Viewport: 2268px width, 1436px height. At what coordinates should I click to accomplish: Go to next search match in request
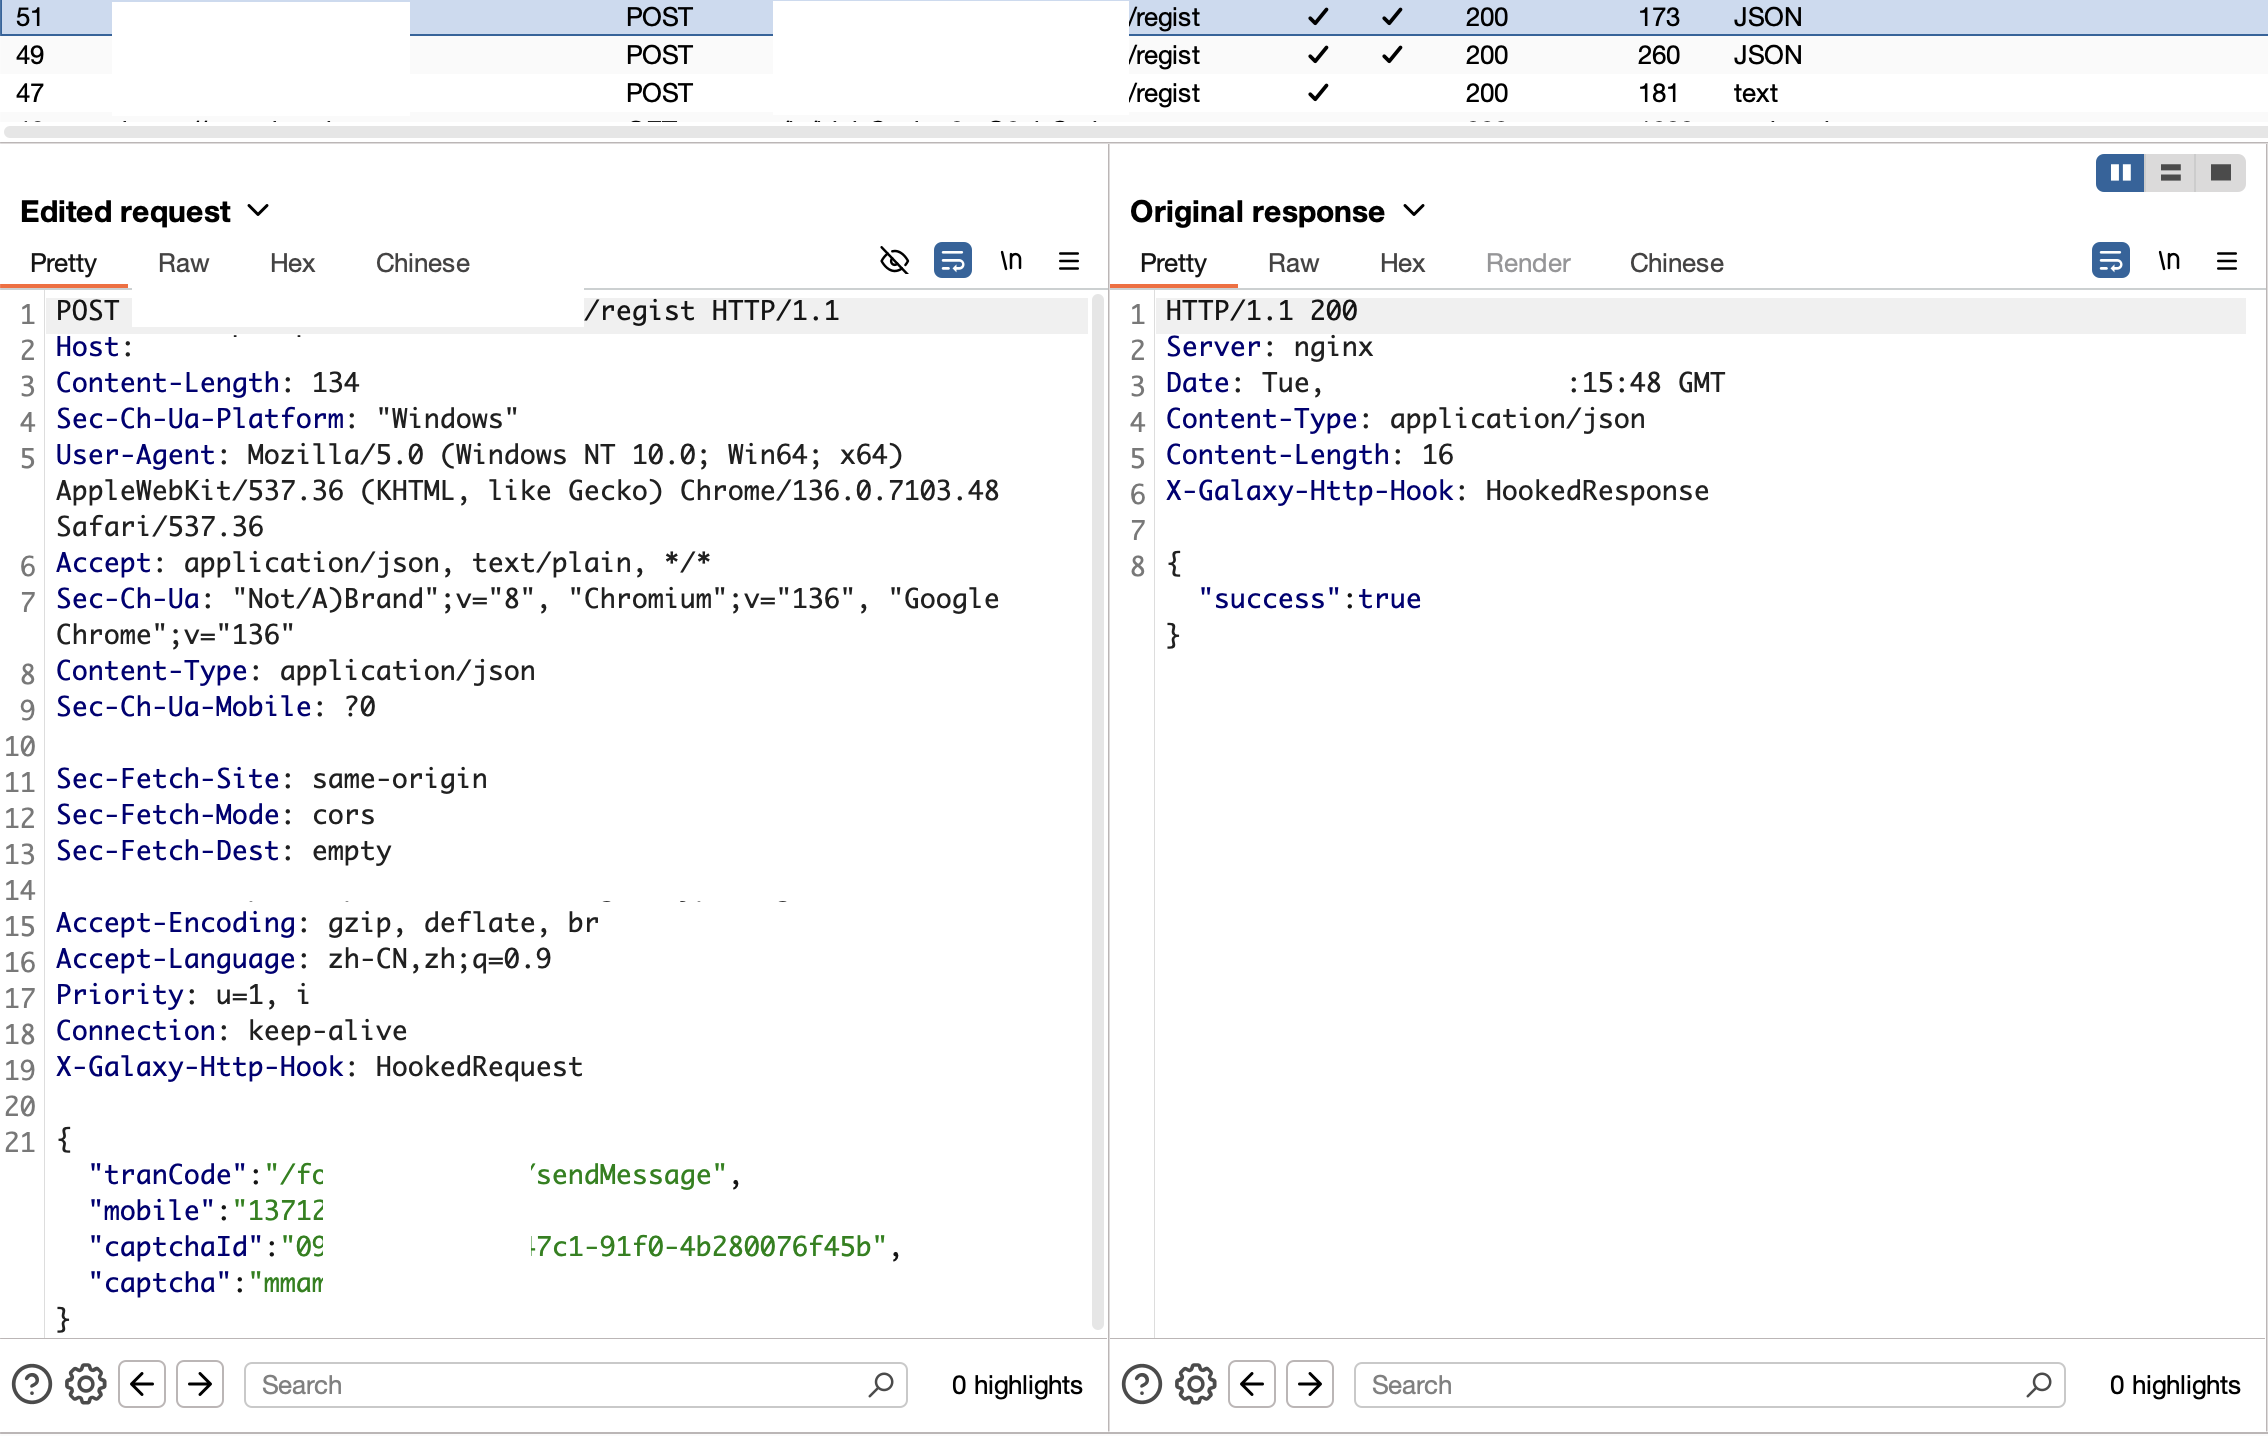200,1384
